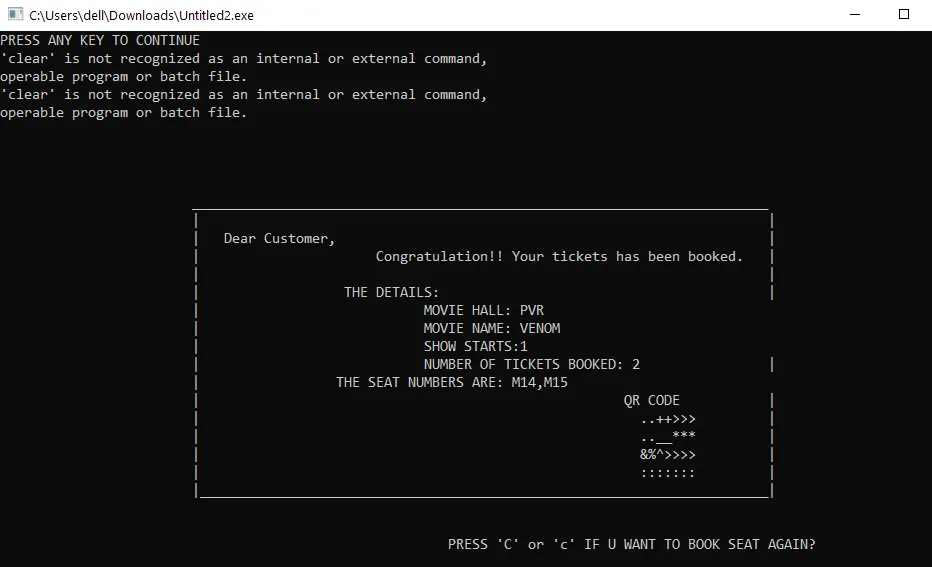Click the ::::::: row of QR art
This screenshot has height=567, width=932.
pos(668,473)
